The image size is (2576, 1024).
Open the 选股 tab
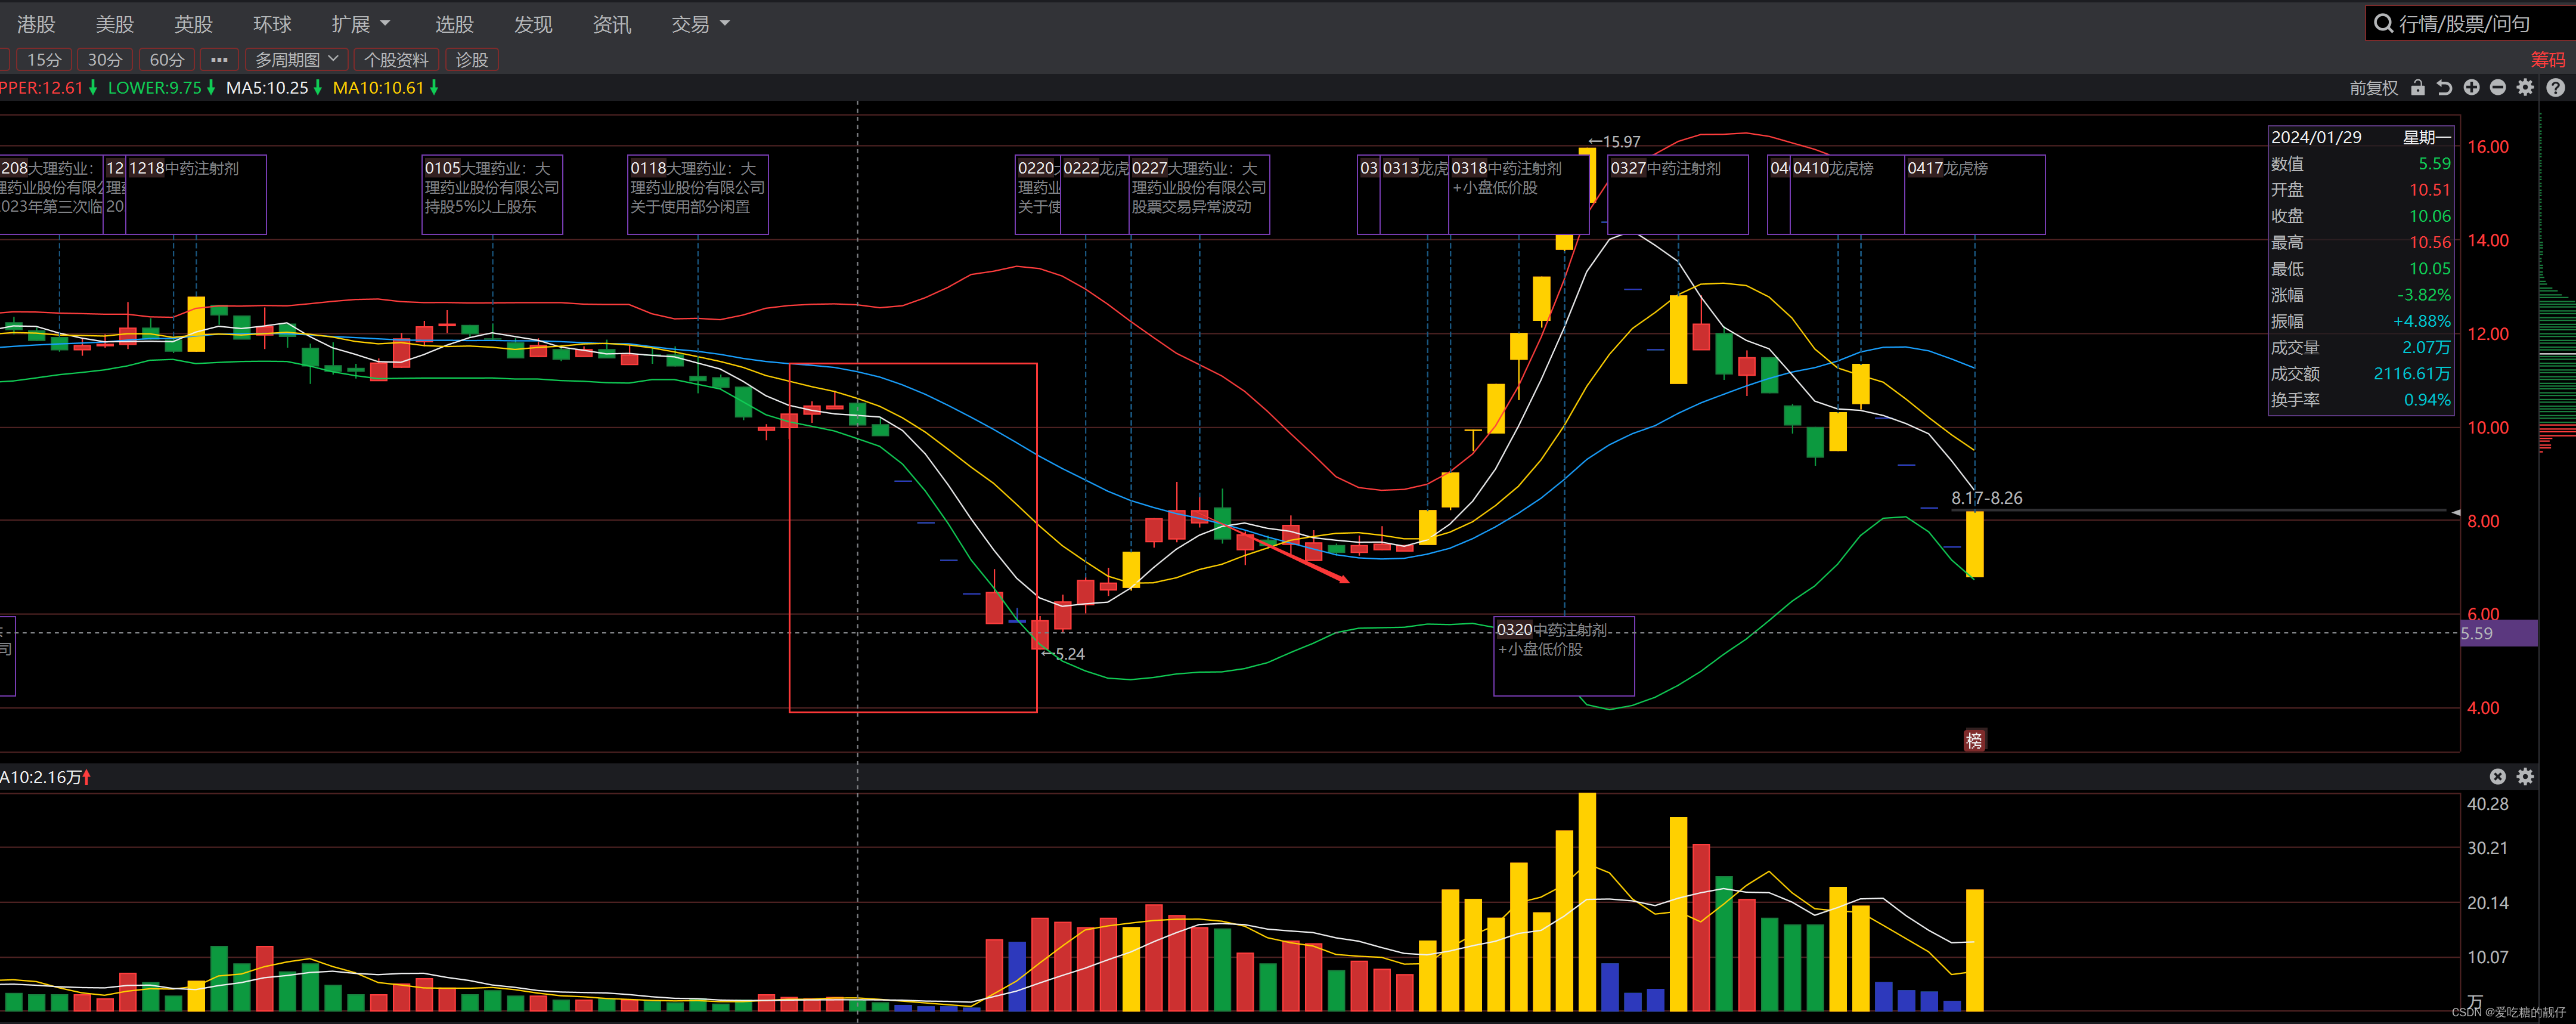[x=454, y=24]
